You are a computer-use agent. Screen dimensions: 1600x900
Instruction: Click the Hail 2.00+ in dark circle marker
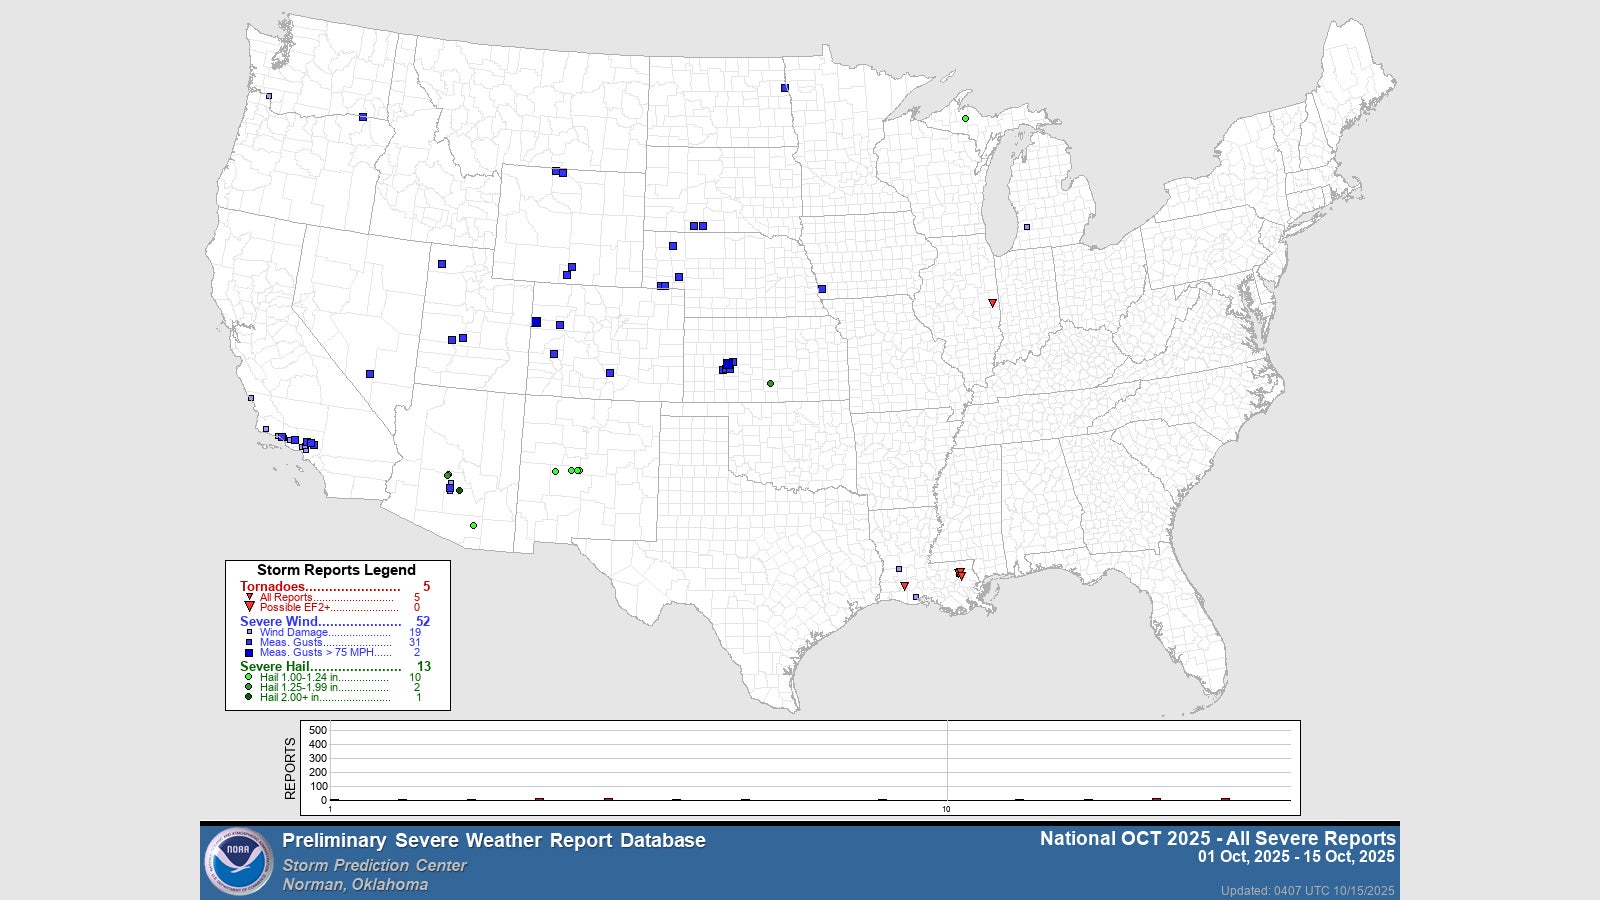(247, 696)
